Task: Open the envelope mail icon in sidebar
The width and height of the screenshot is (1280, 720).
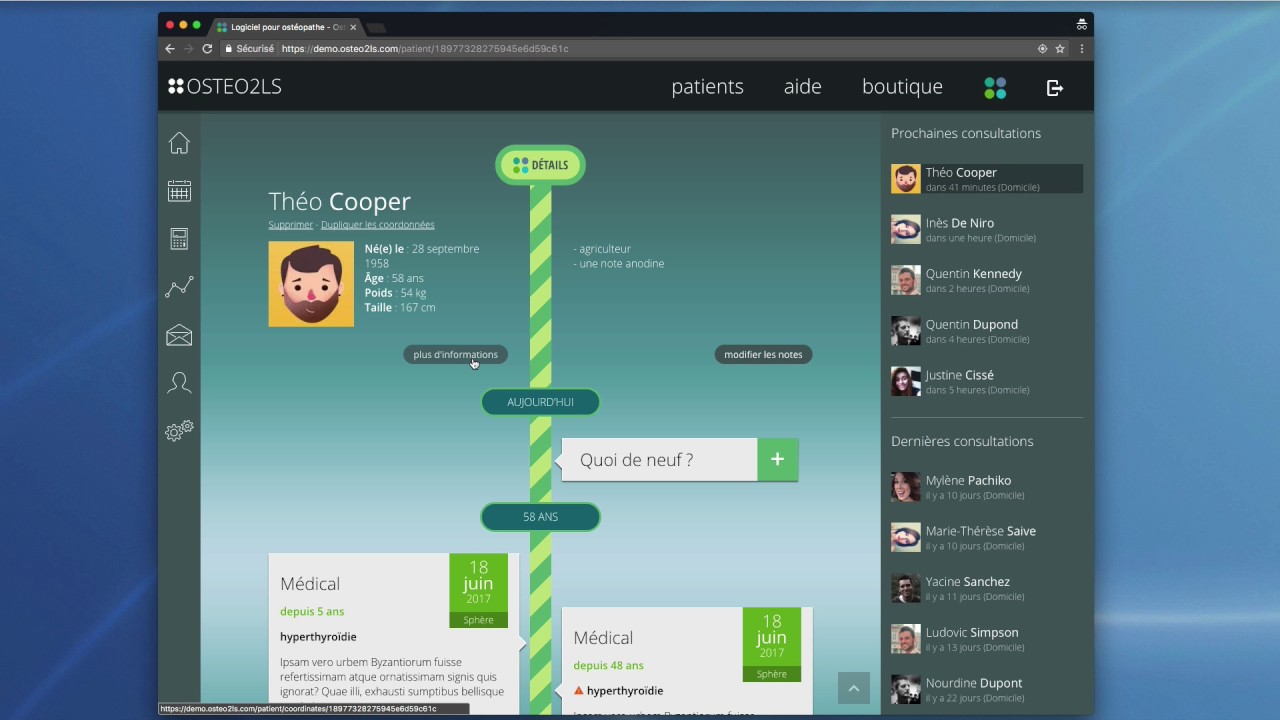Action: pos(179,336)
